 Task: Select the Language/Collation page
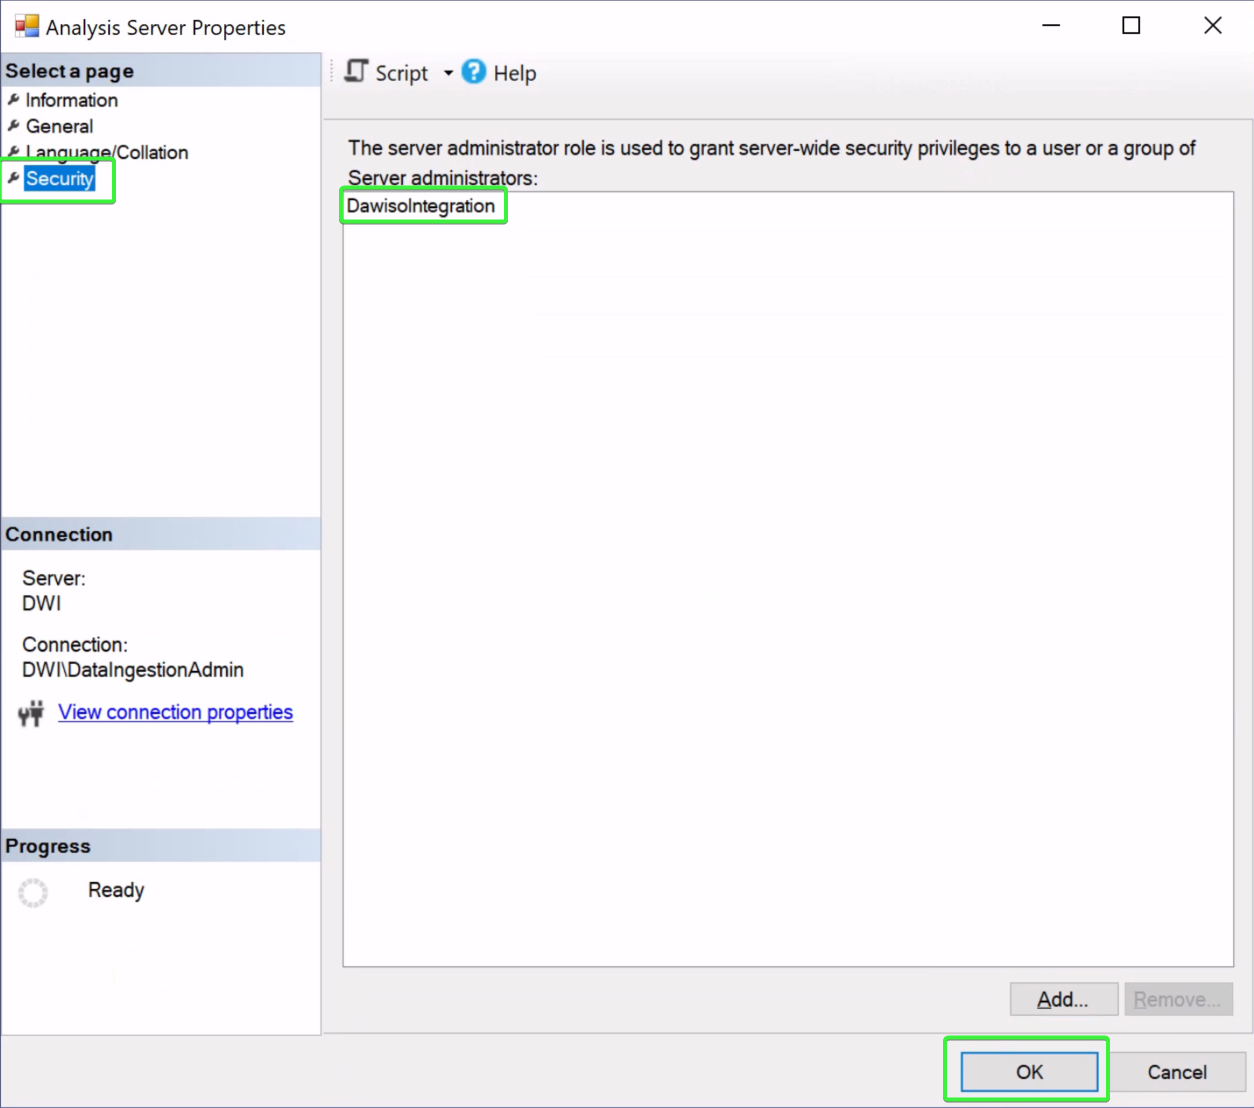107,152
